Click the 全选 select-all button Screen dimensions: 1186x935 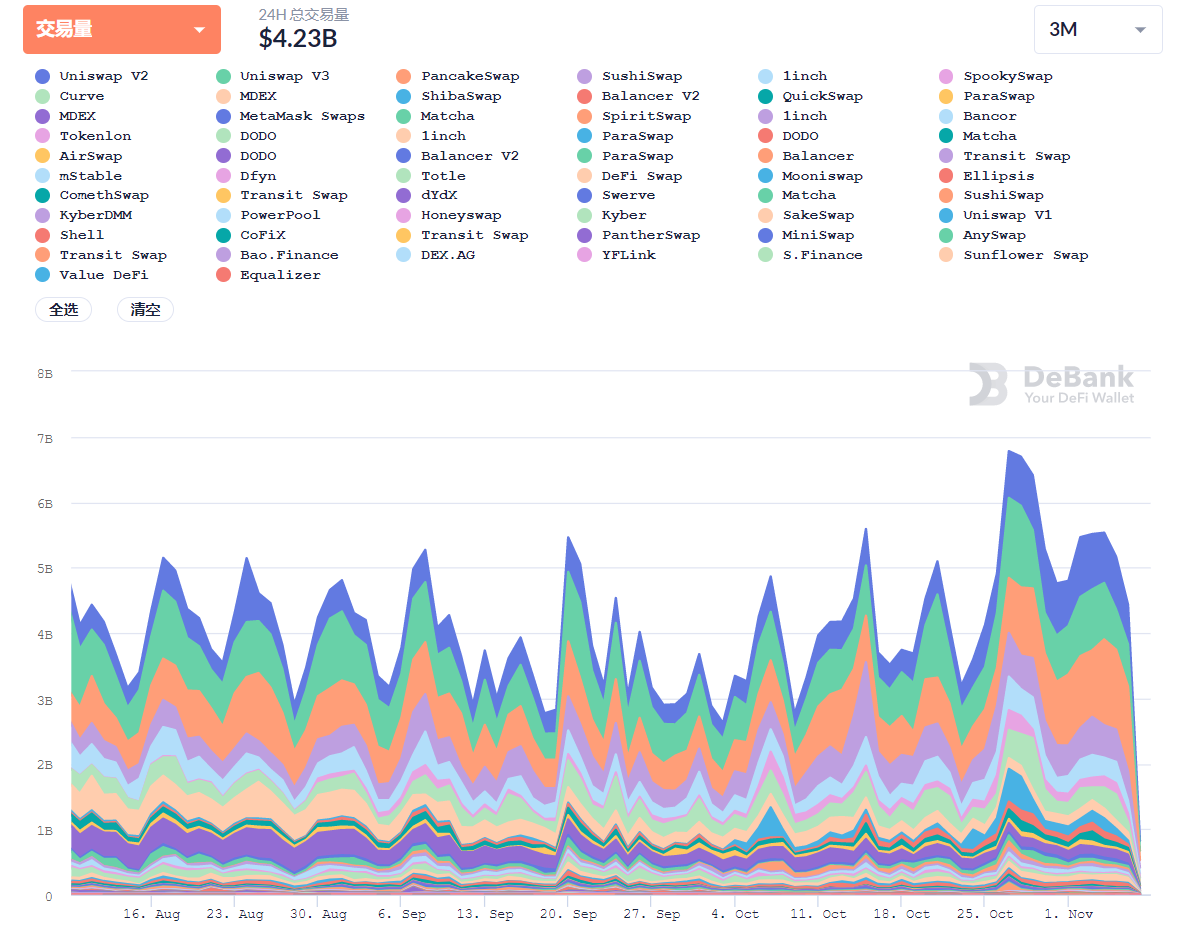click(64, 309)
